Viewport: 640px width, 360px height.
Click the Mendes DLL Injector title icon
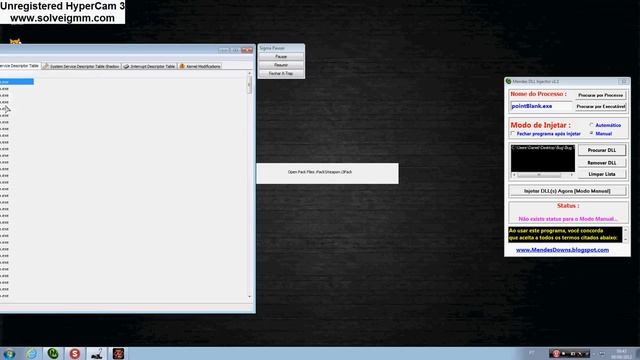(x=509, y=81)
